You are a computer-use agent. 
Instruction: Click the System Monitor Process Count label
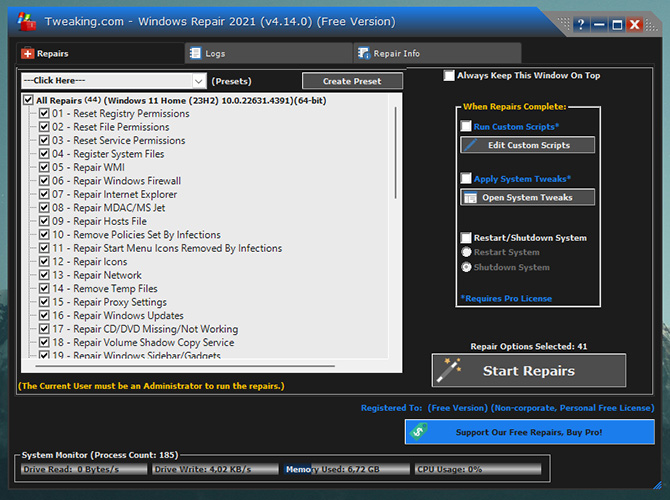[100, 455]
